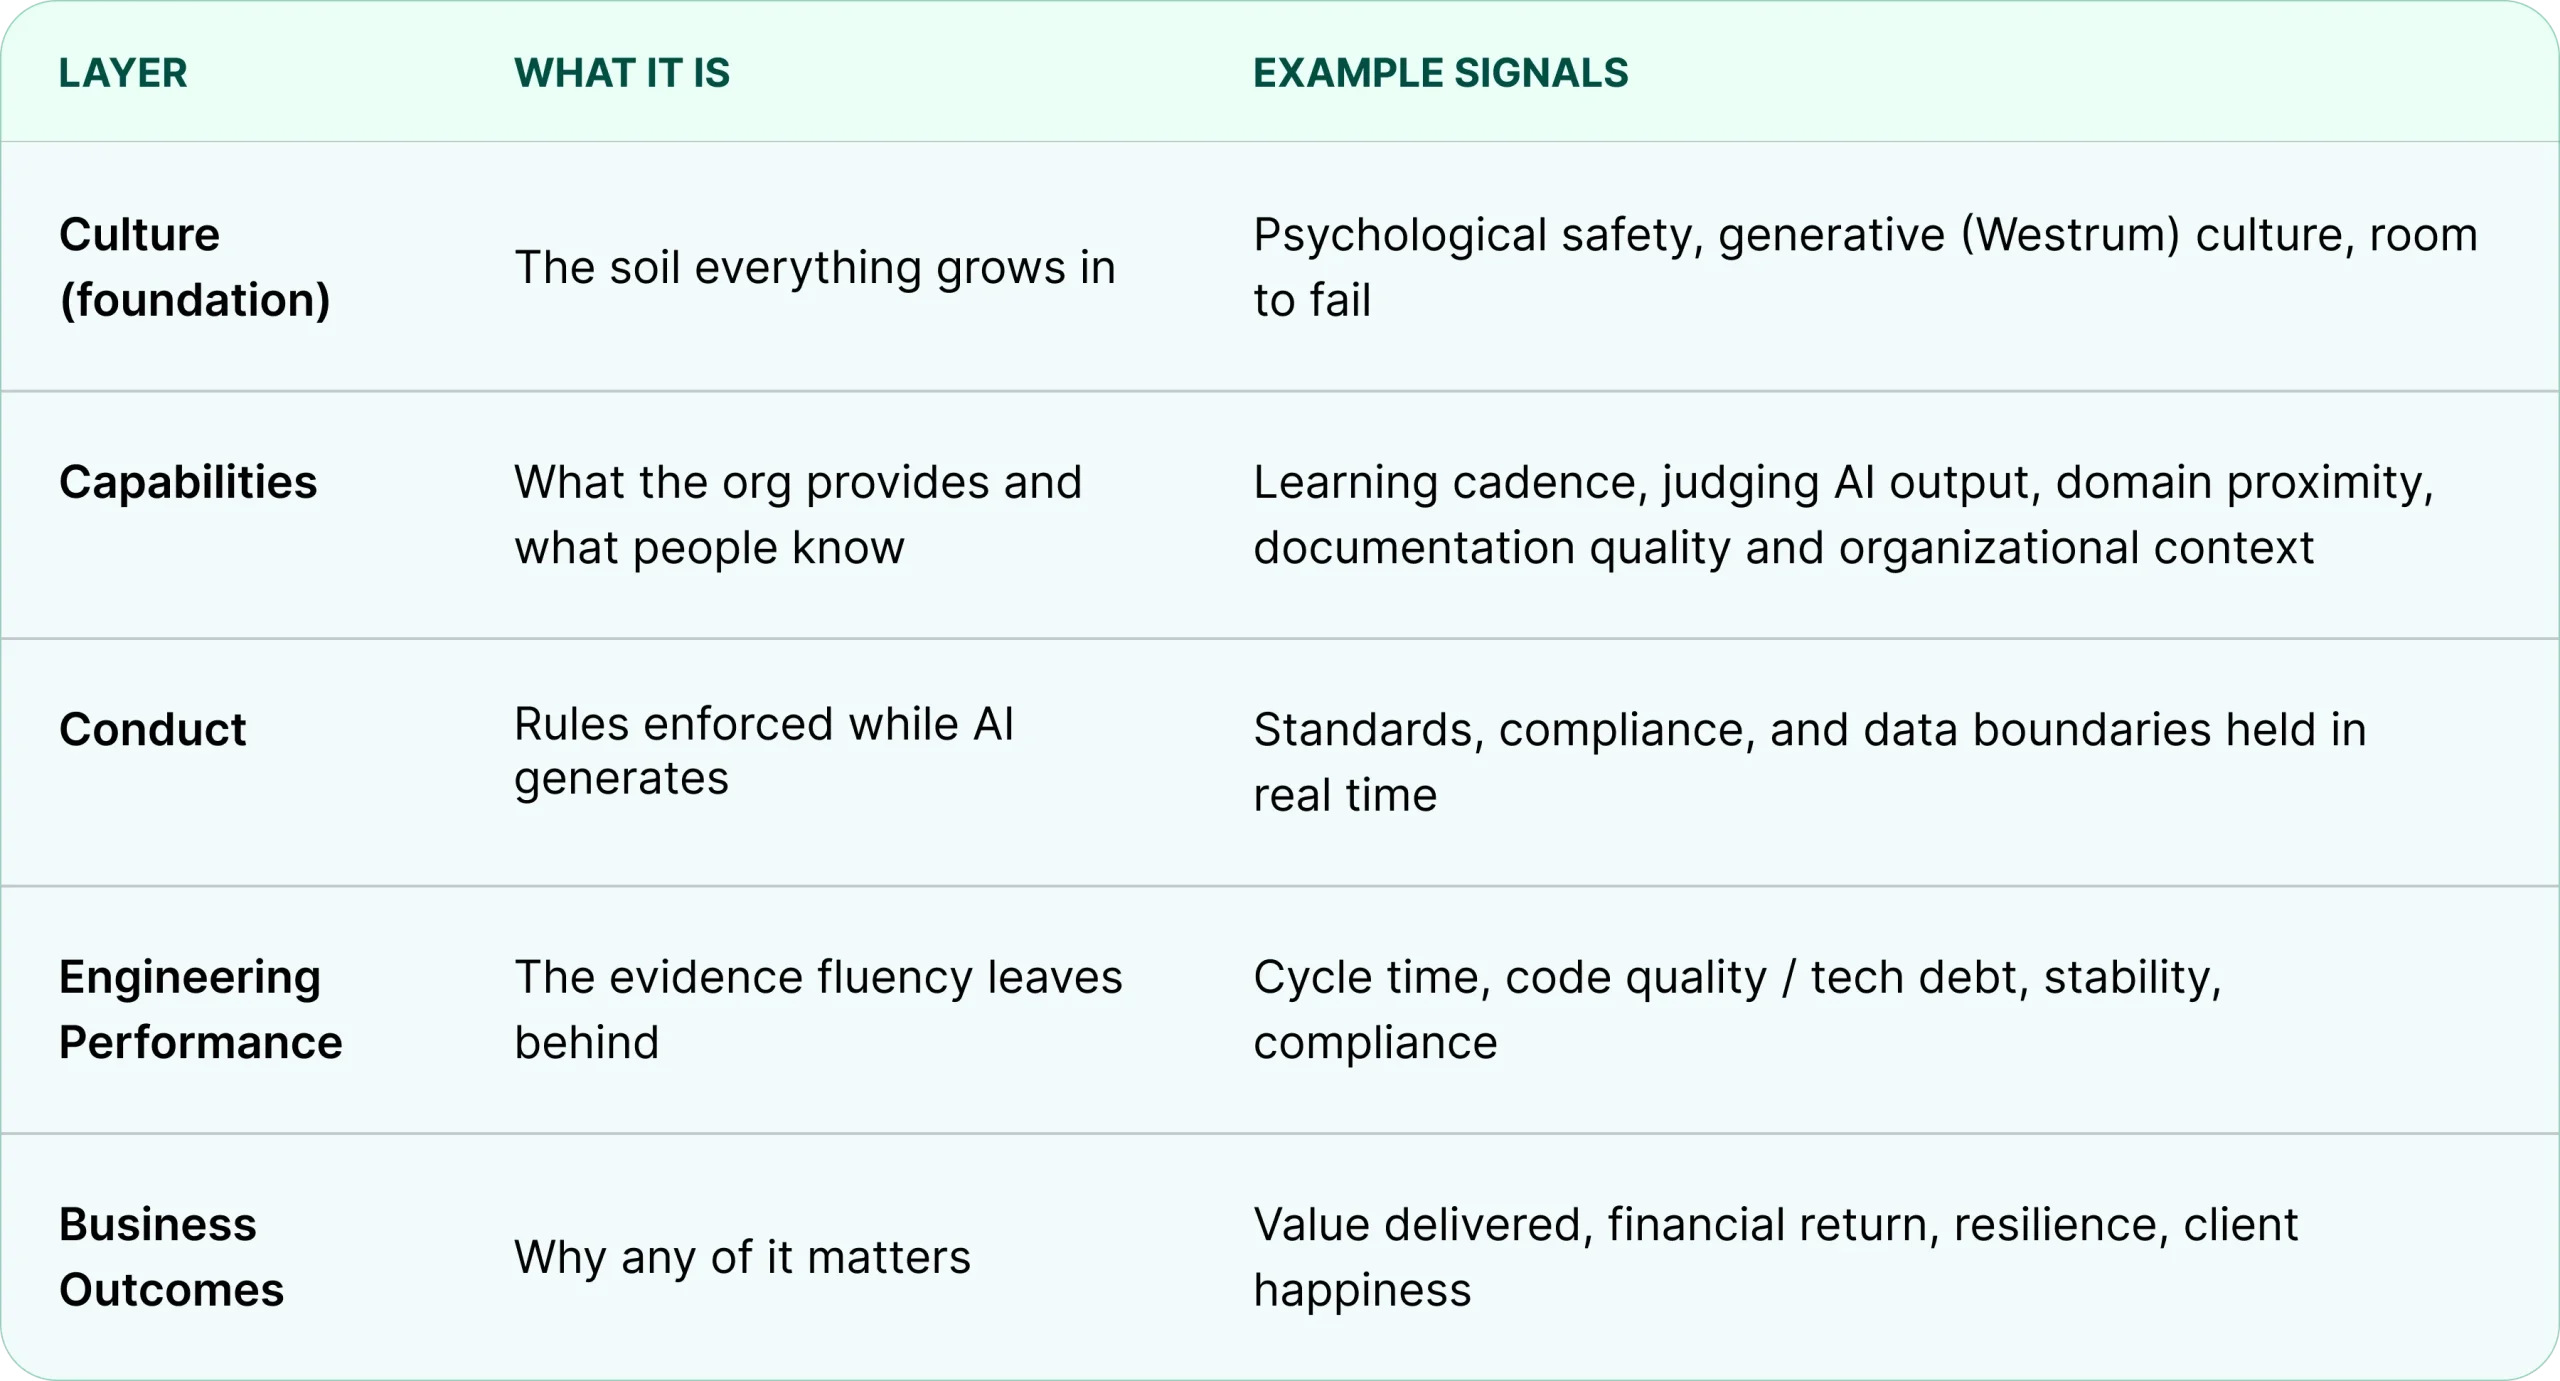This screenshot has width=2560, height=1381.
Task: Click the EXAMPLE SIGNALS column header
Action: point(1441,73)
